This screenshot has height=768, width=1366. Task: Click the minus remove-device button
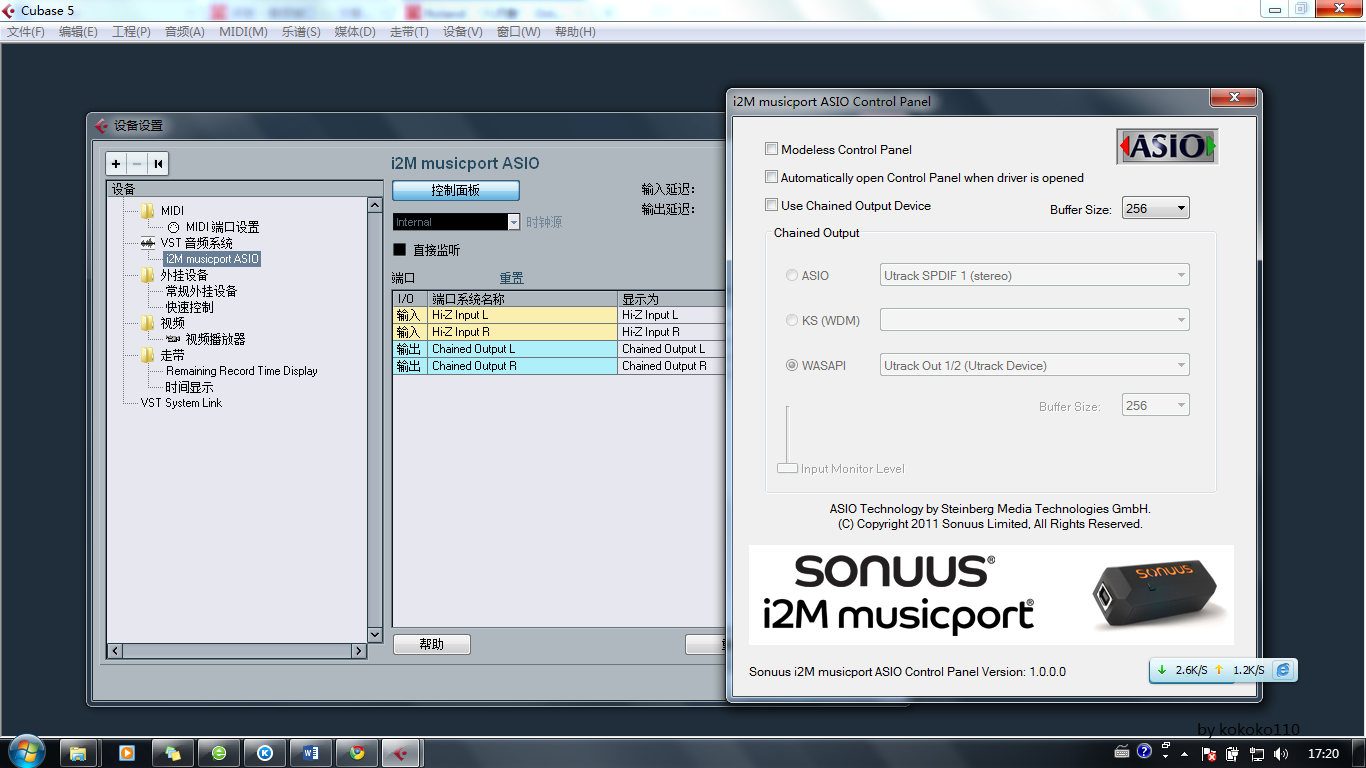click(137, 164)
